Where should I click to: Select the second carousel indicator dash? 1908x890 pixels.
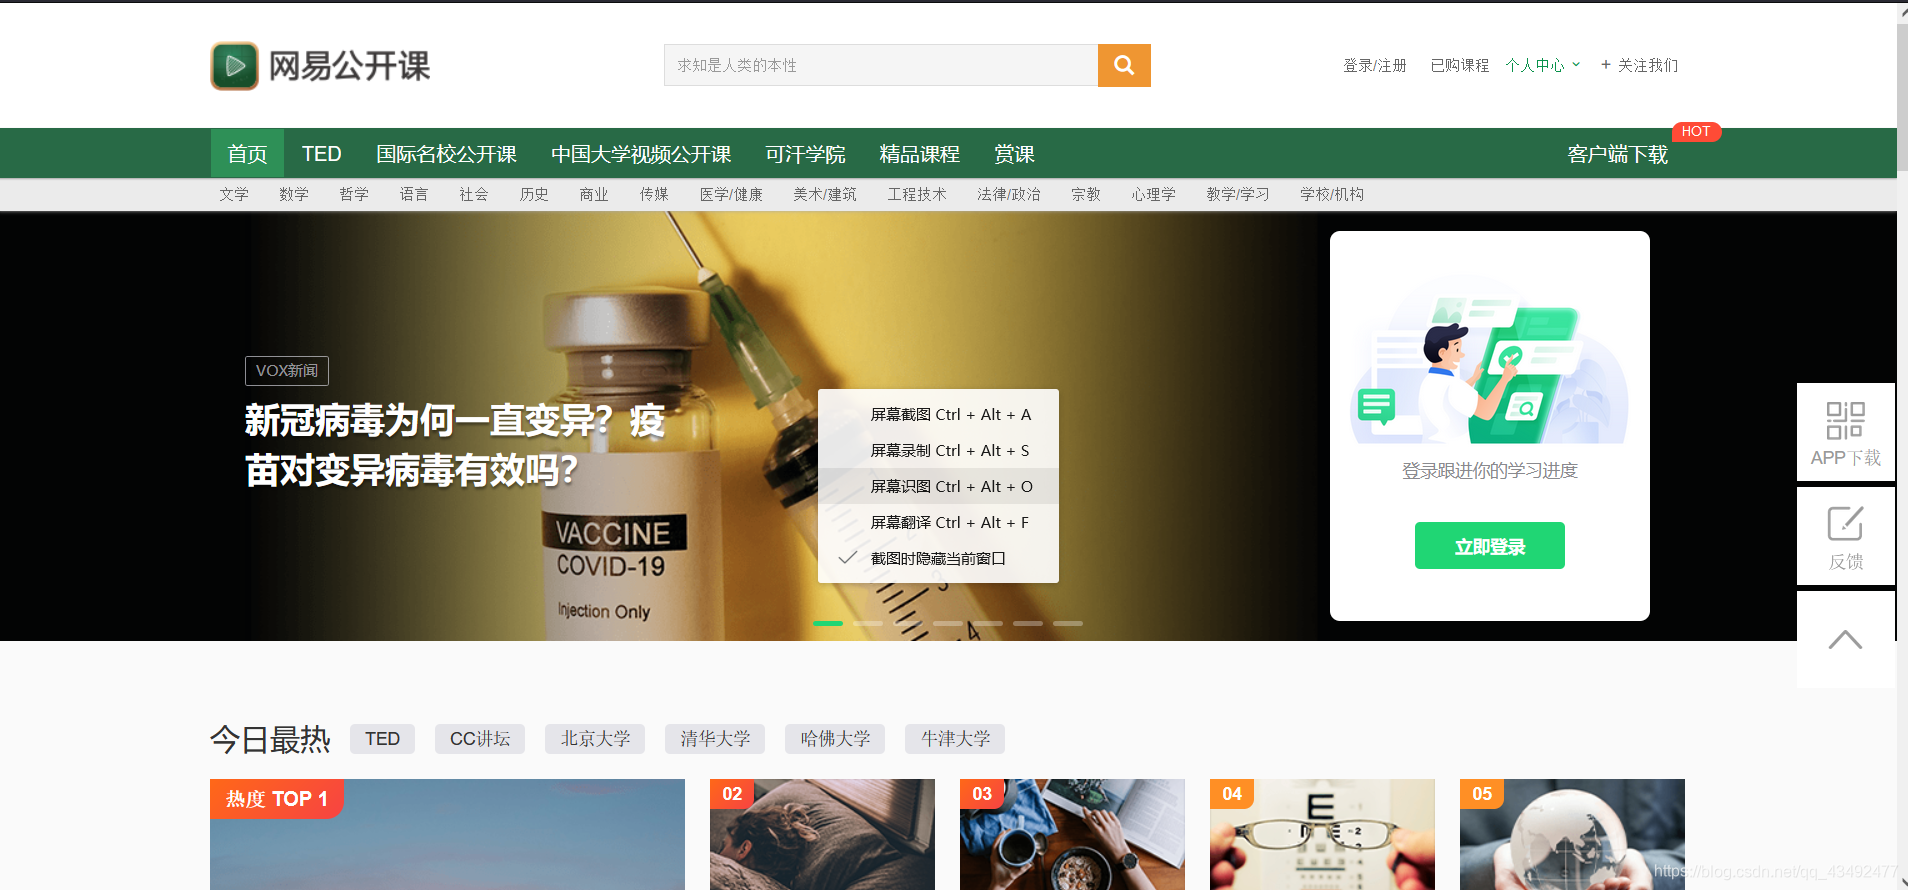pos(868,623)
